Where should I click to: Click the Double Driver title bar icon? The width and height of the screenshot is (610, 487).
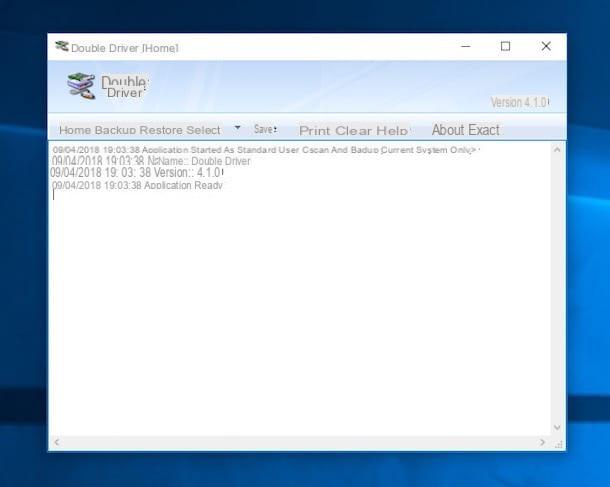coord(62,47)
